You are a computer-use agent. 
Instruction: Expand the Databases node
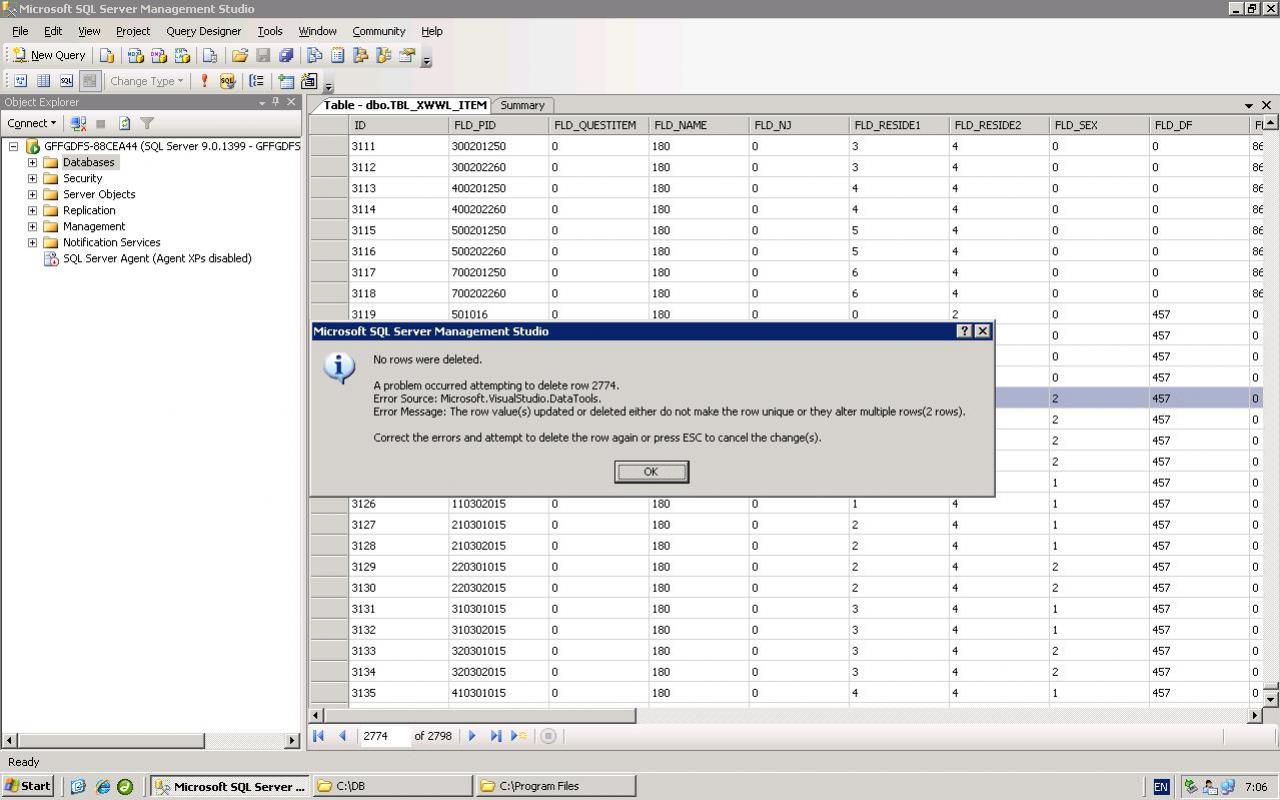32,162
